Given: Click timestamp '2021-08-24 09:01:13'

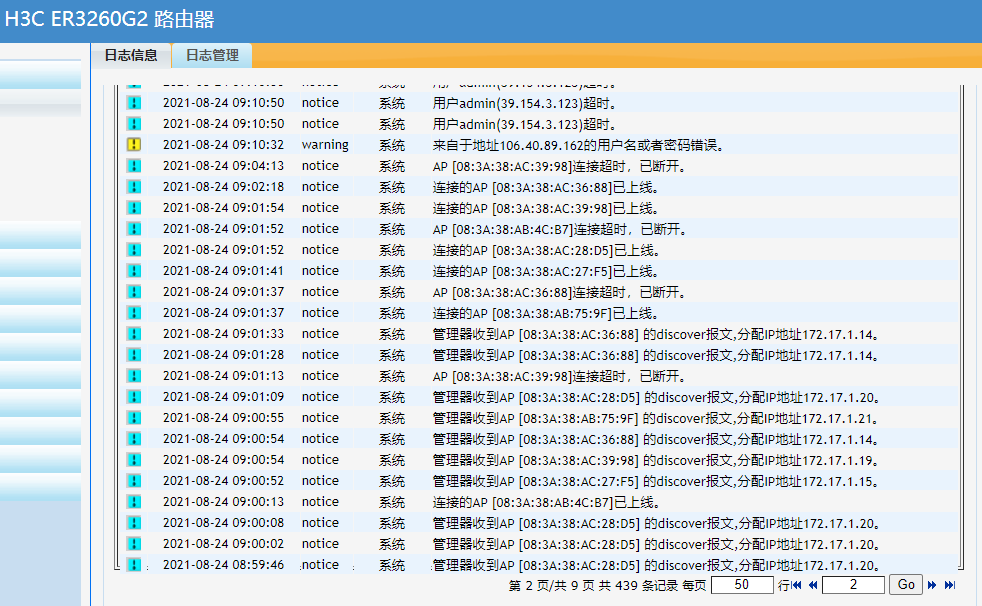Looking at the screenshot, I should click(x=224, y=376).
